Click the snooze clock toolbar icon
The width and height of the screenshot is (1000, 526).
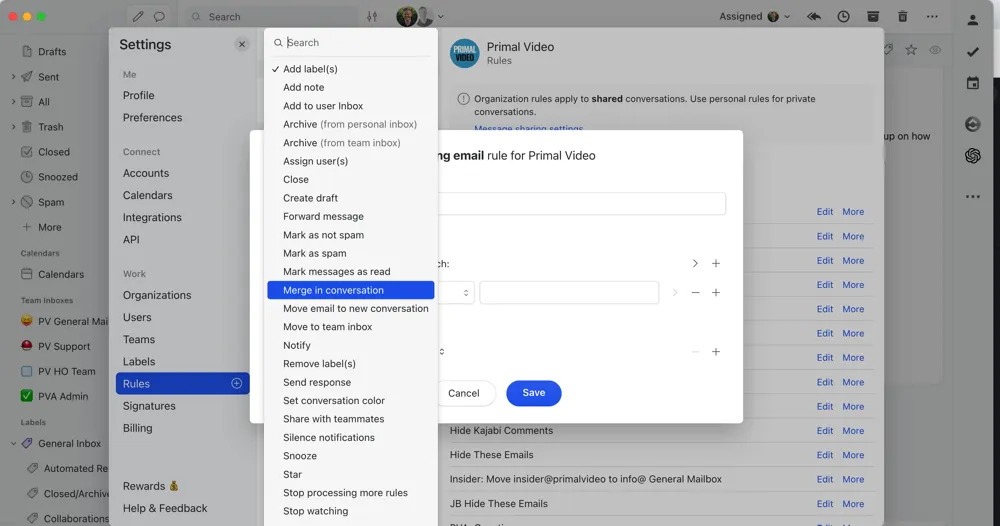click(x=844, y=17)
